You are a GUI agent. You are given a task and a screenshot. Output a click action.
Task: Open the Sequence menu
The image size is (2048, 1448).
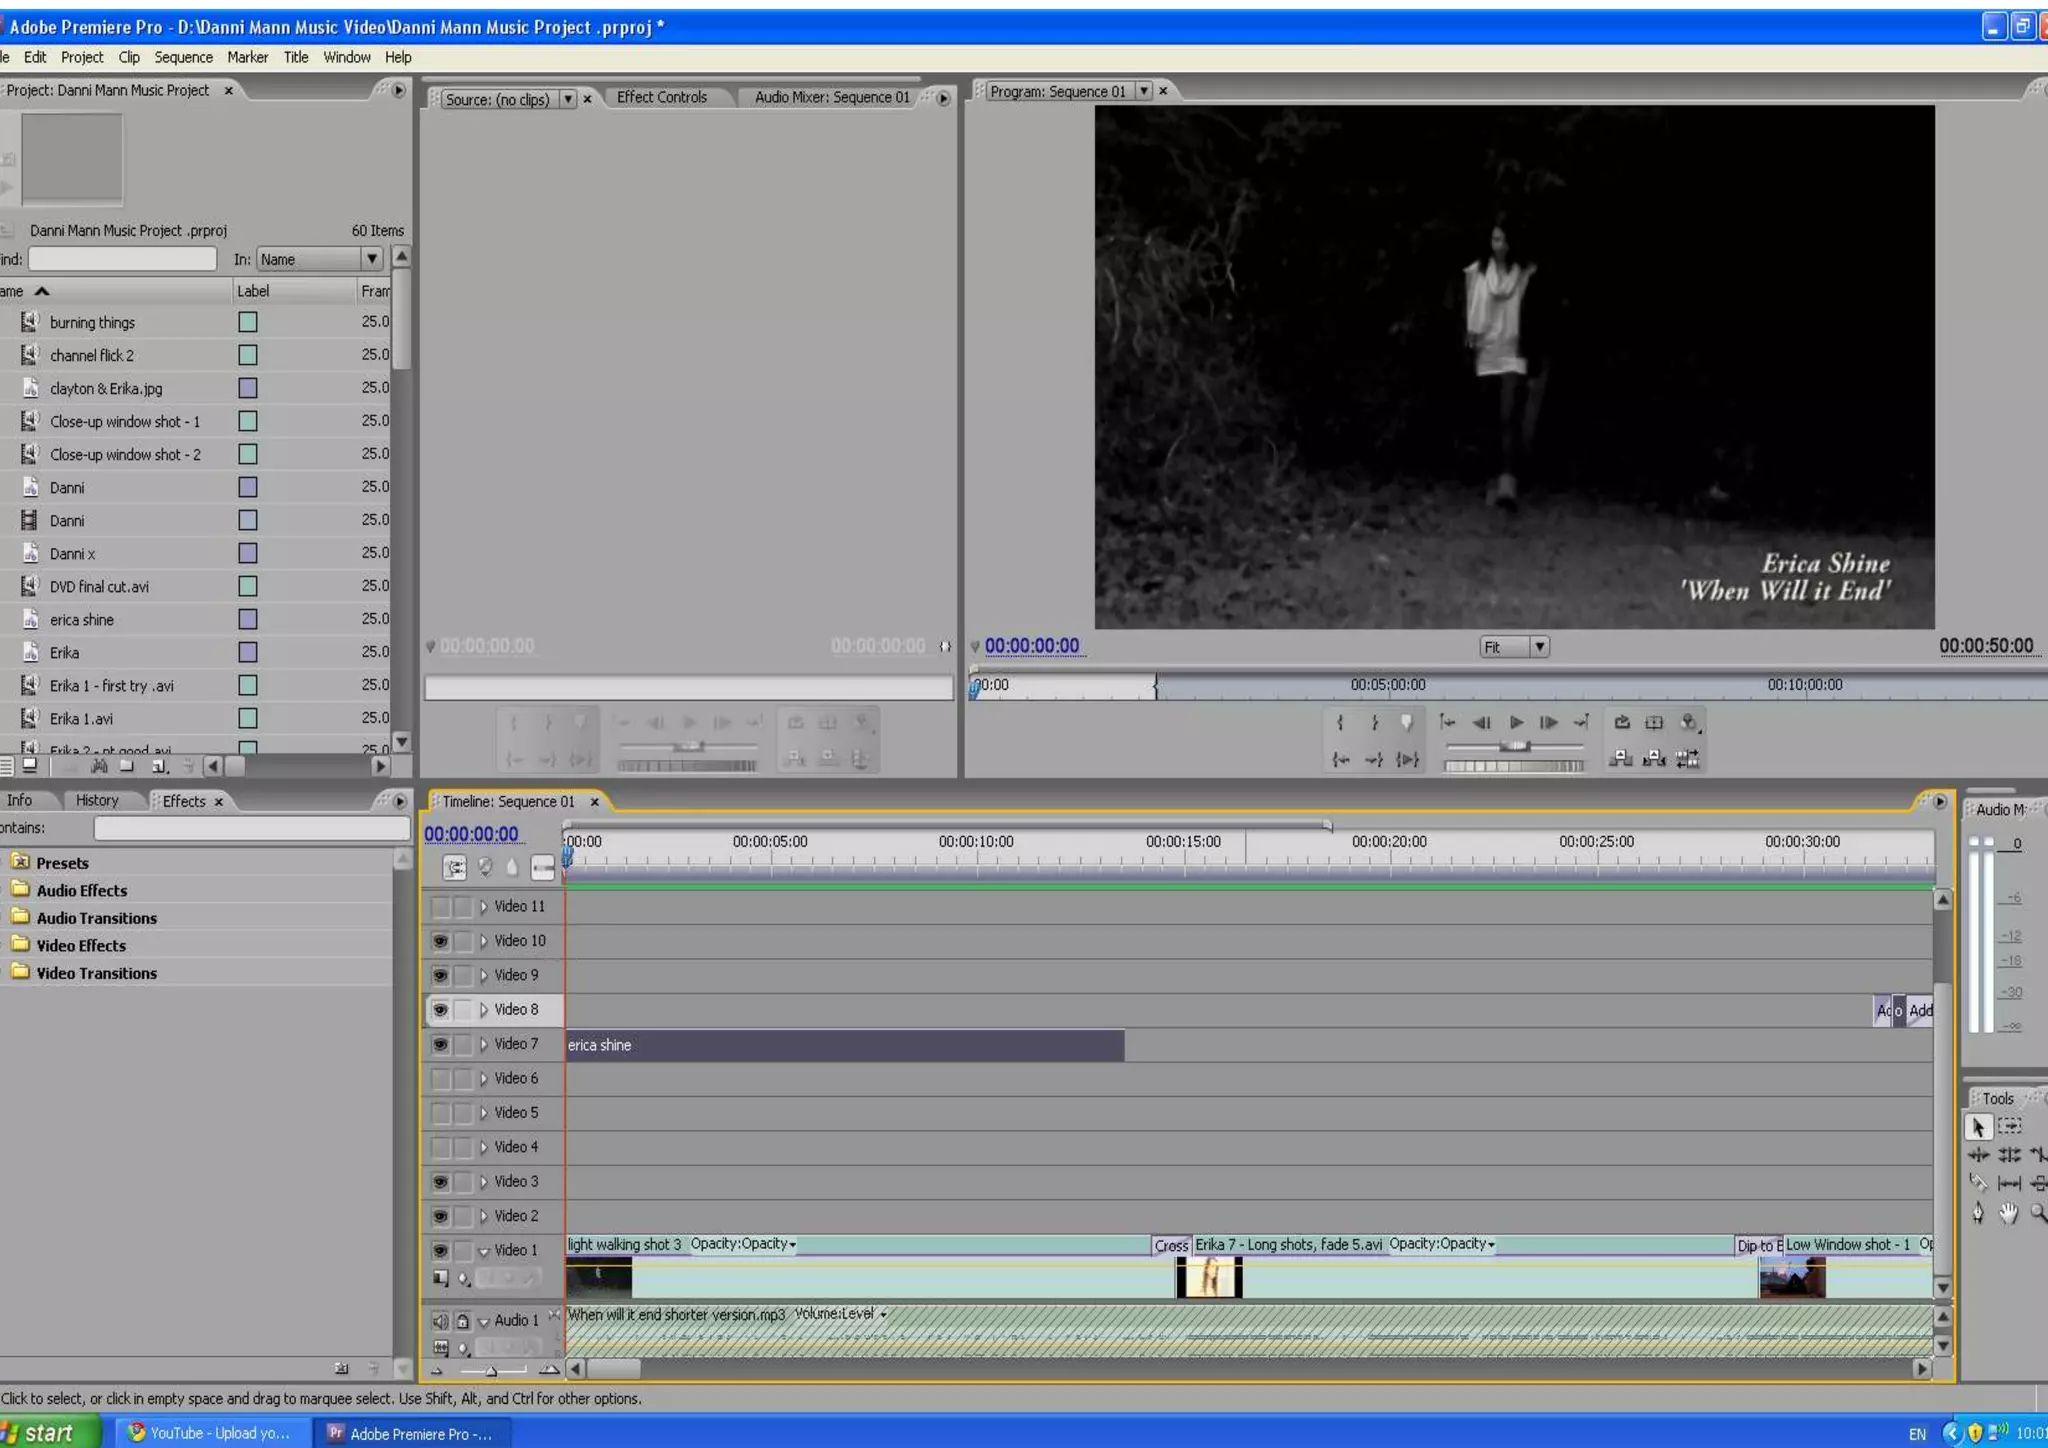click(183, 58)
